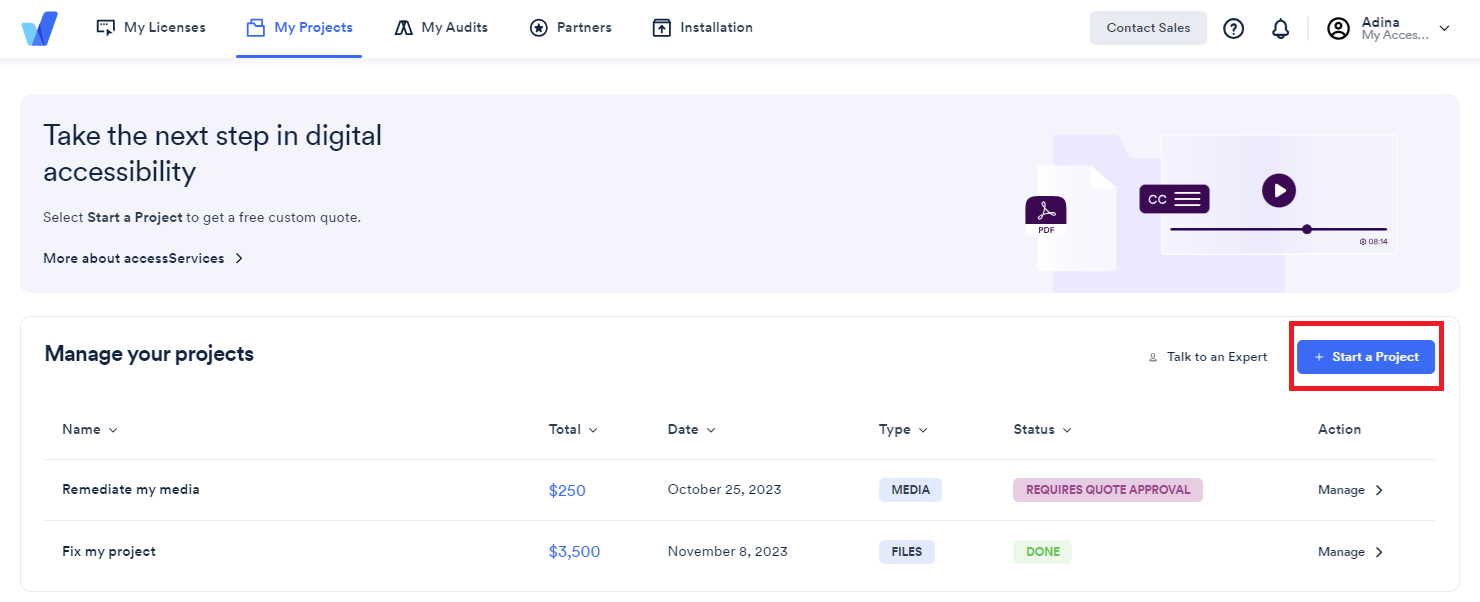Click the Contact Sales button

tap(1148, 28)
